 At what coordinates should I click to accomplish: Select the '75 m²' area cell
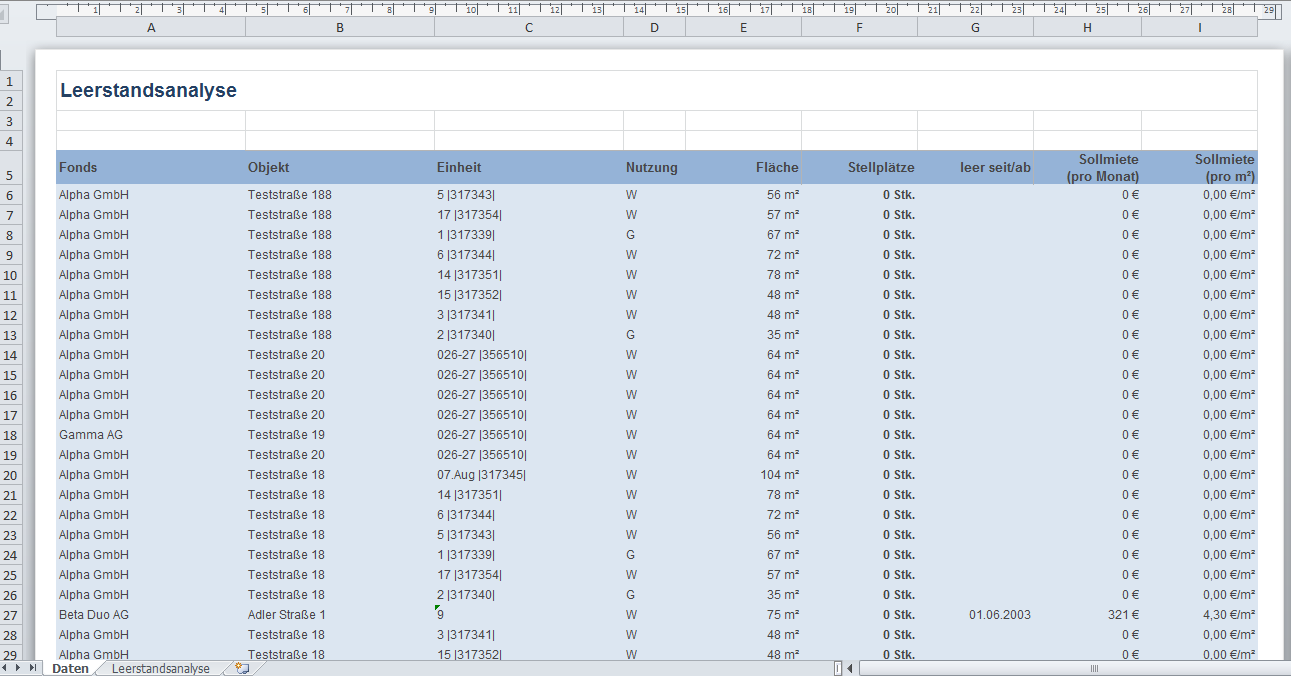tap(744, 615)
